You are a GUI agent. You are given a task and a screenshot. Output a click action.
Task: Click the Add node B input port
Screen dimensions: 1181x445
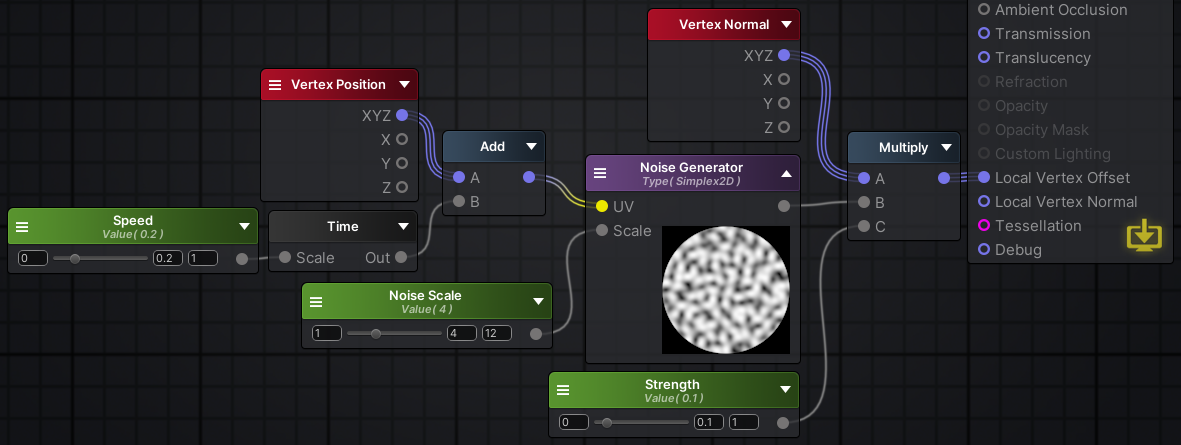pos(459,202)
